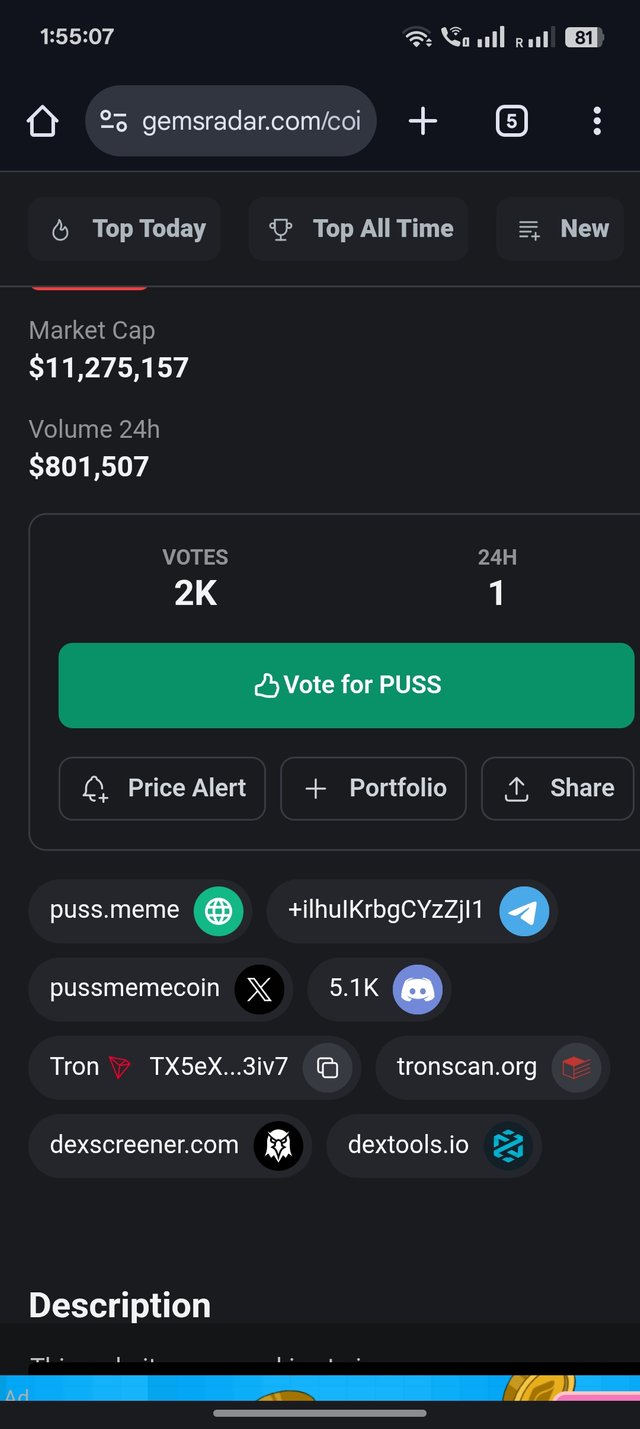Open the Telegram link icon
This screenshot has height=1429, width=640.
coord(524,911)
